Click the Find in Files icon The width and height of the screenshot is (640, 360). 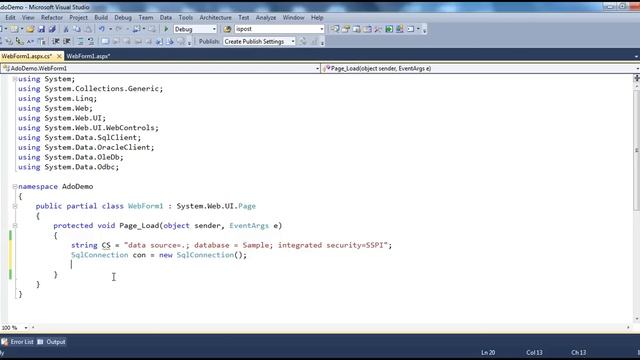(x=227, y=29)
